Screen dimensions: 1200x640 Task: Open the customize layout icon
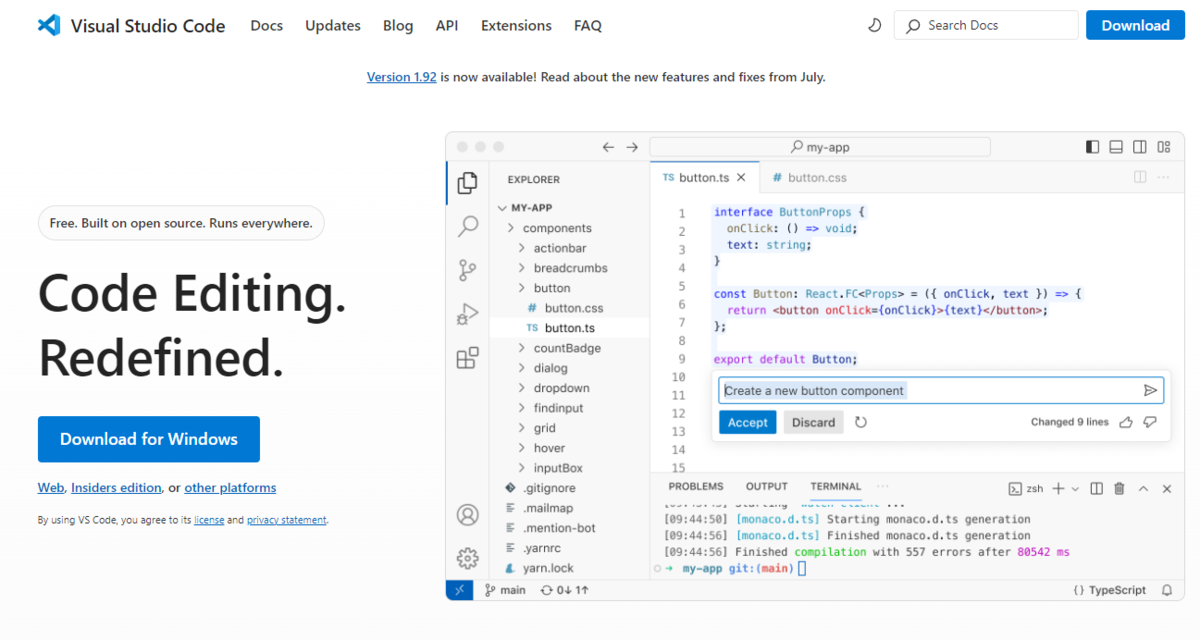tap(1164, 147)
